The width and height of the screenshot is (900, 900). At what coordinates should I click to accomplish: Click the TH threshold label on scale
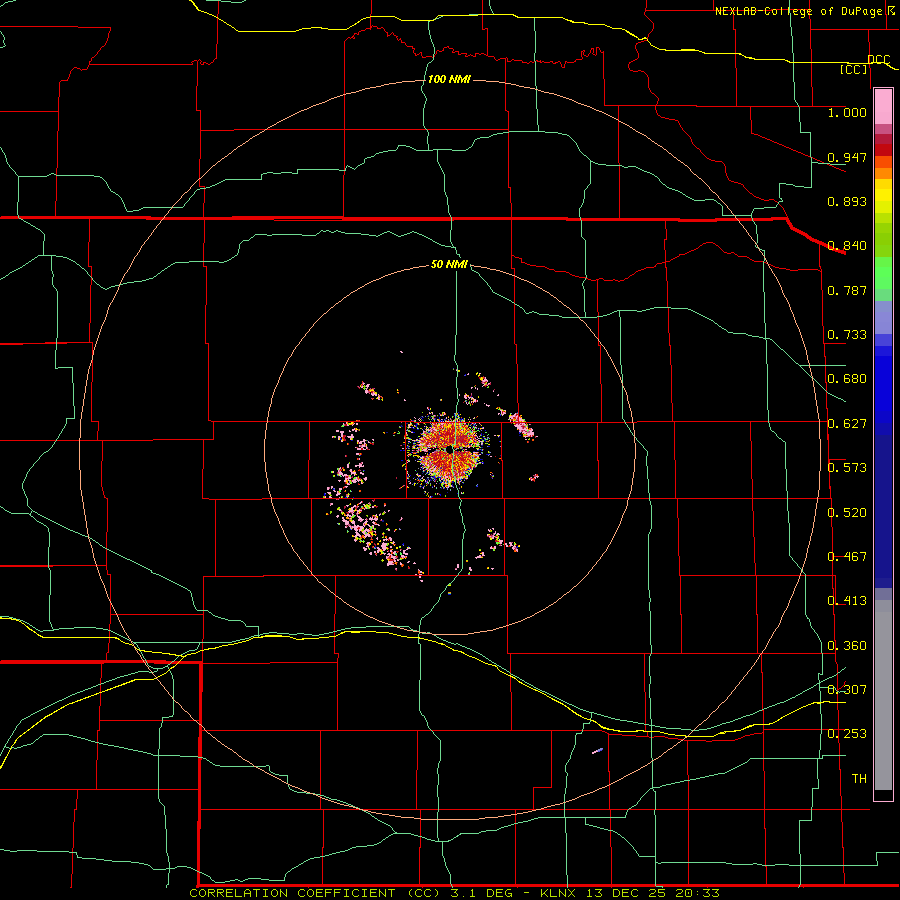tap(859, 778)
